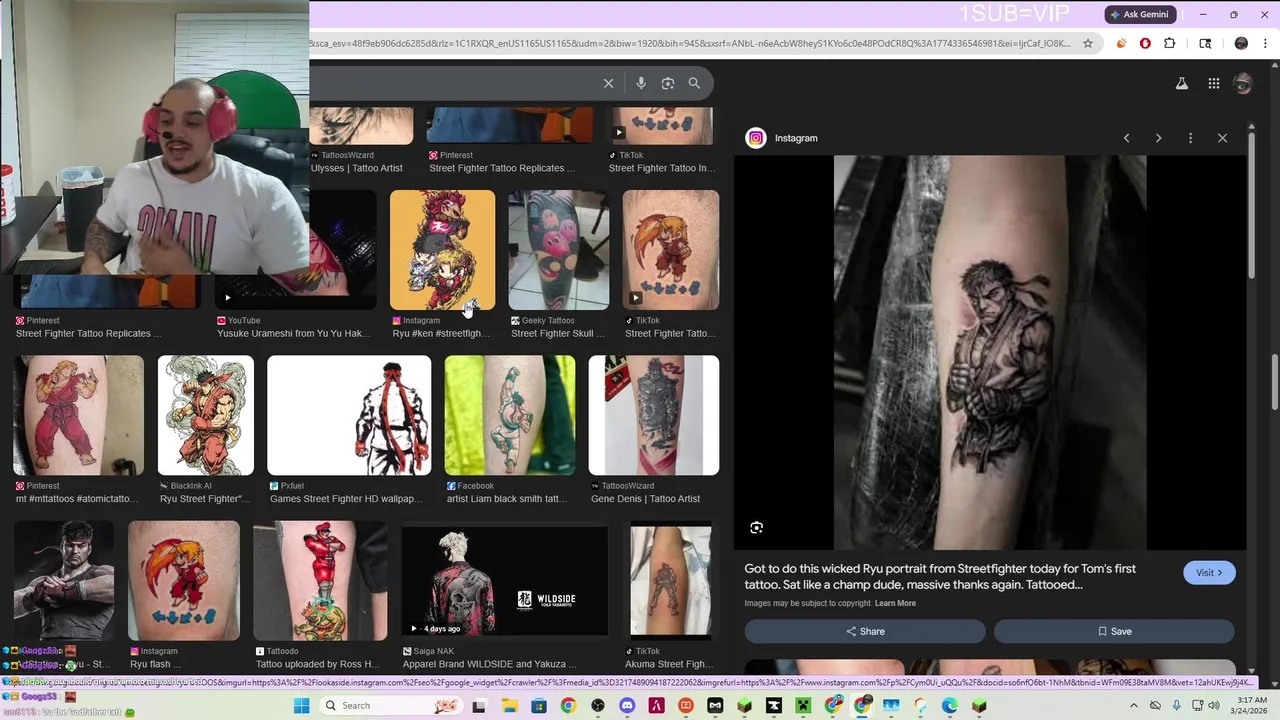1280x720 pixels.
Task: Open the Street Fighter Skull thumbnail
Action: [x=559, y=250]
